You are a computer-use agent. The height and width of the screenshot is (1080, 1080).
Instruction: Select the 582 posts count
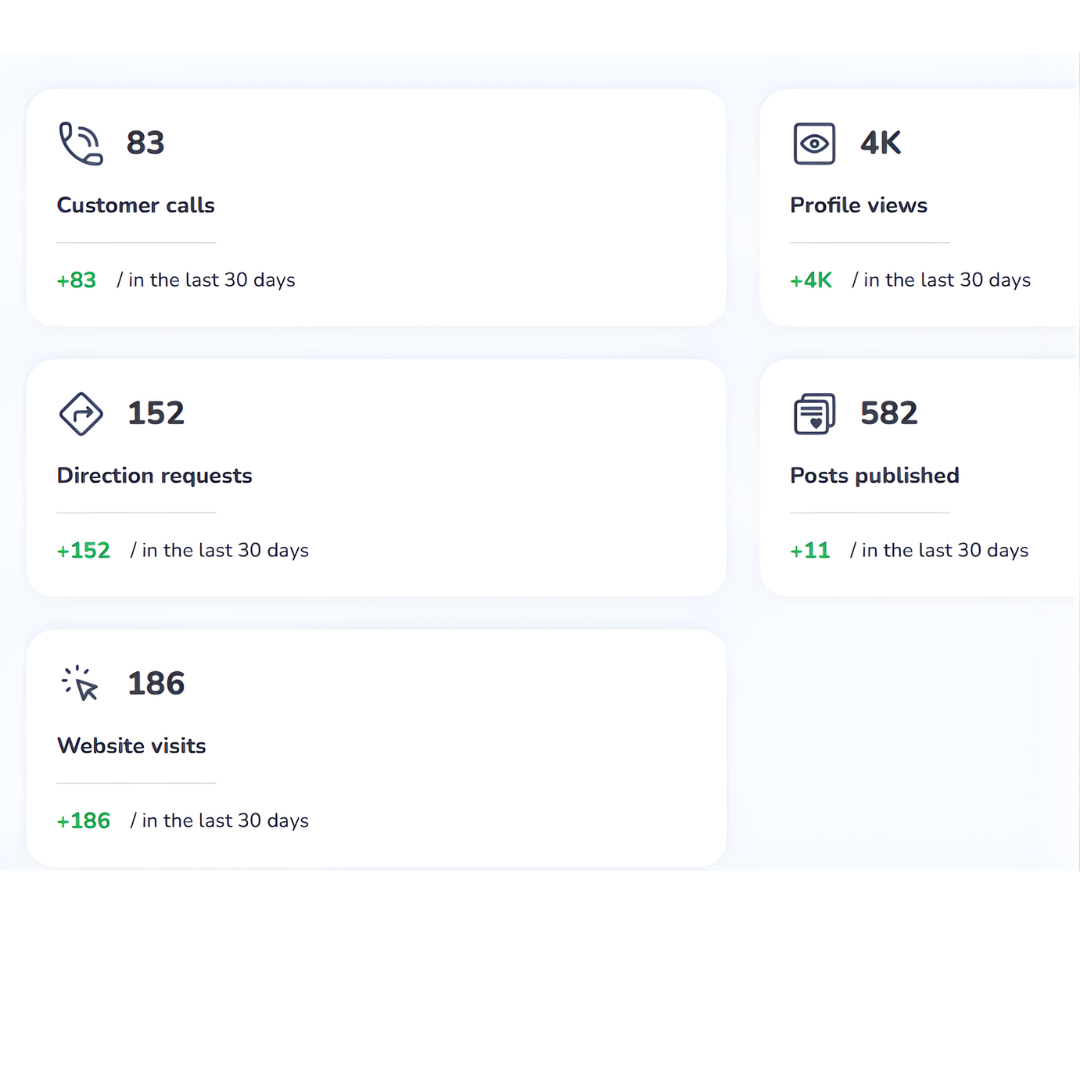[x=889, y=413]
